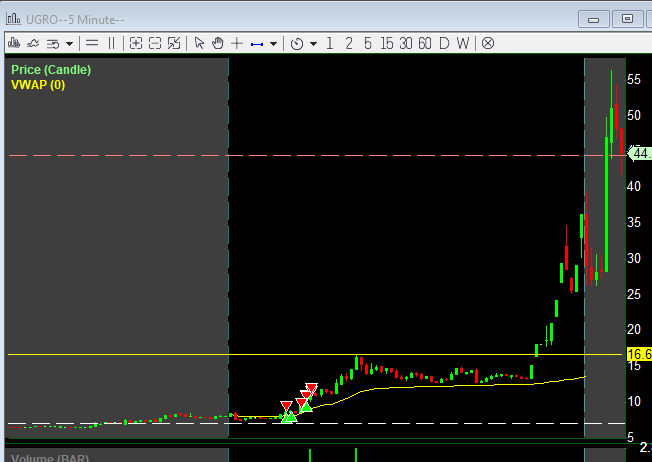Expand the clock time range dropdown arrow

[314, 44]
